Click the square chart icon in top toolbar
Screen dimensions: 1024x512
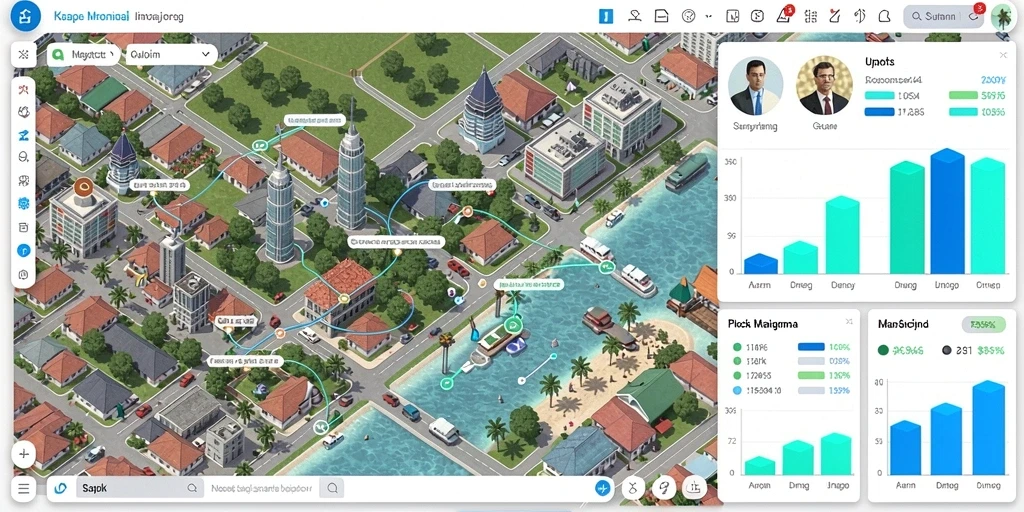point(733,16)
